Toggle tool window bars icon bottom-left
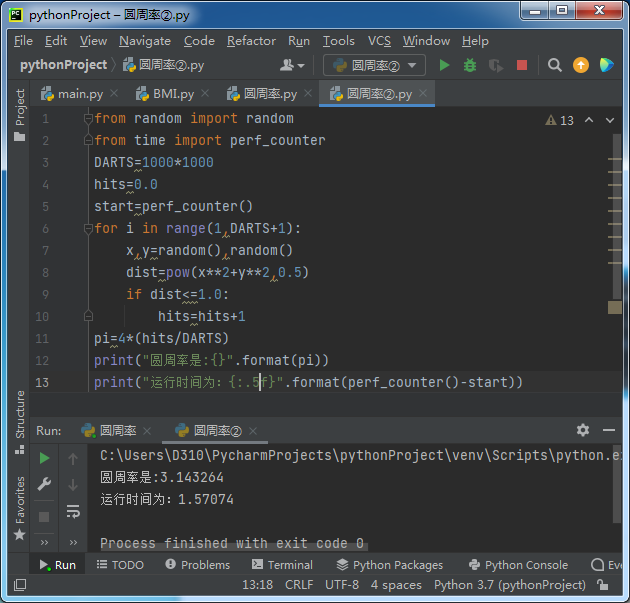This screenshot has width=630, height=603. click(x=20, y=585)
